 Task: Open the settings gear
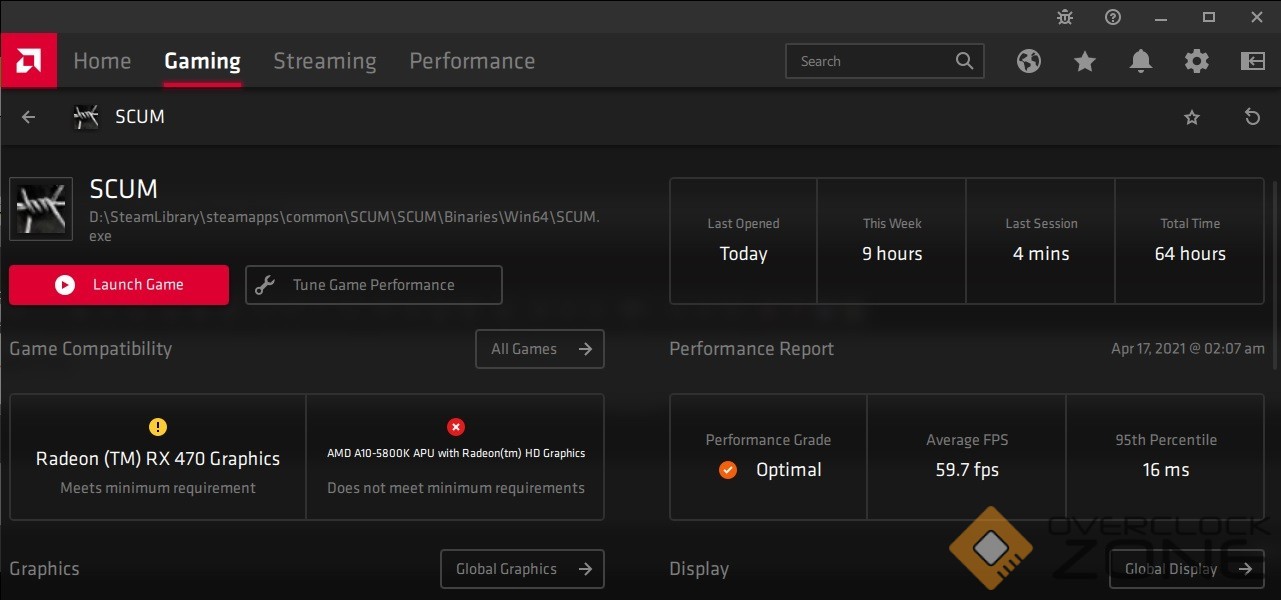(1196, 61)
